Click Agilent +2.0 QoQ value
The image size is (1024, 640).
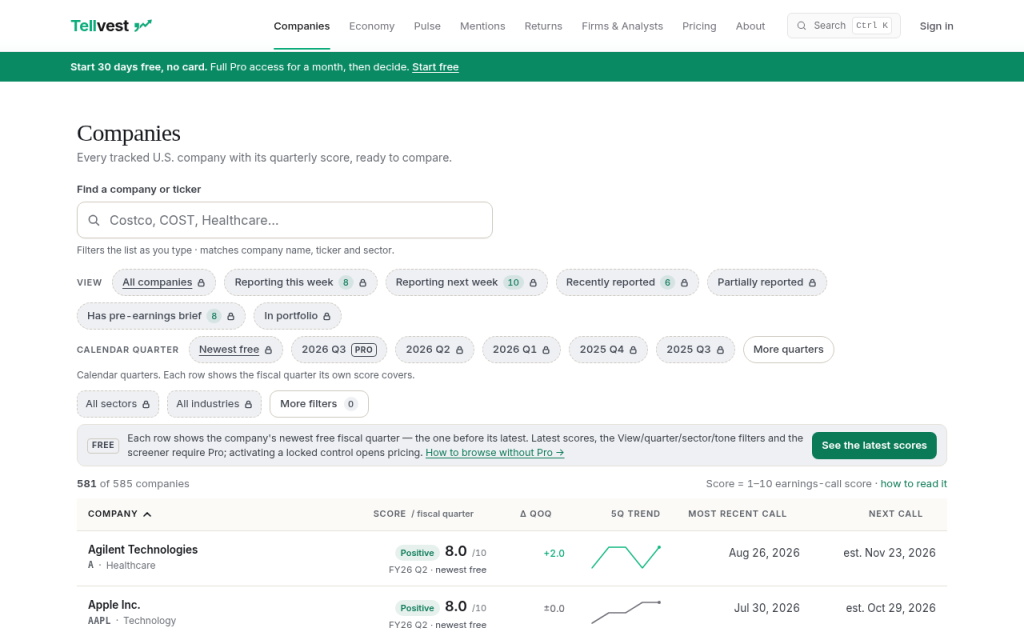coord(554,554)
